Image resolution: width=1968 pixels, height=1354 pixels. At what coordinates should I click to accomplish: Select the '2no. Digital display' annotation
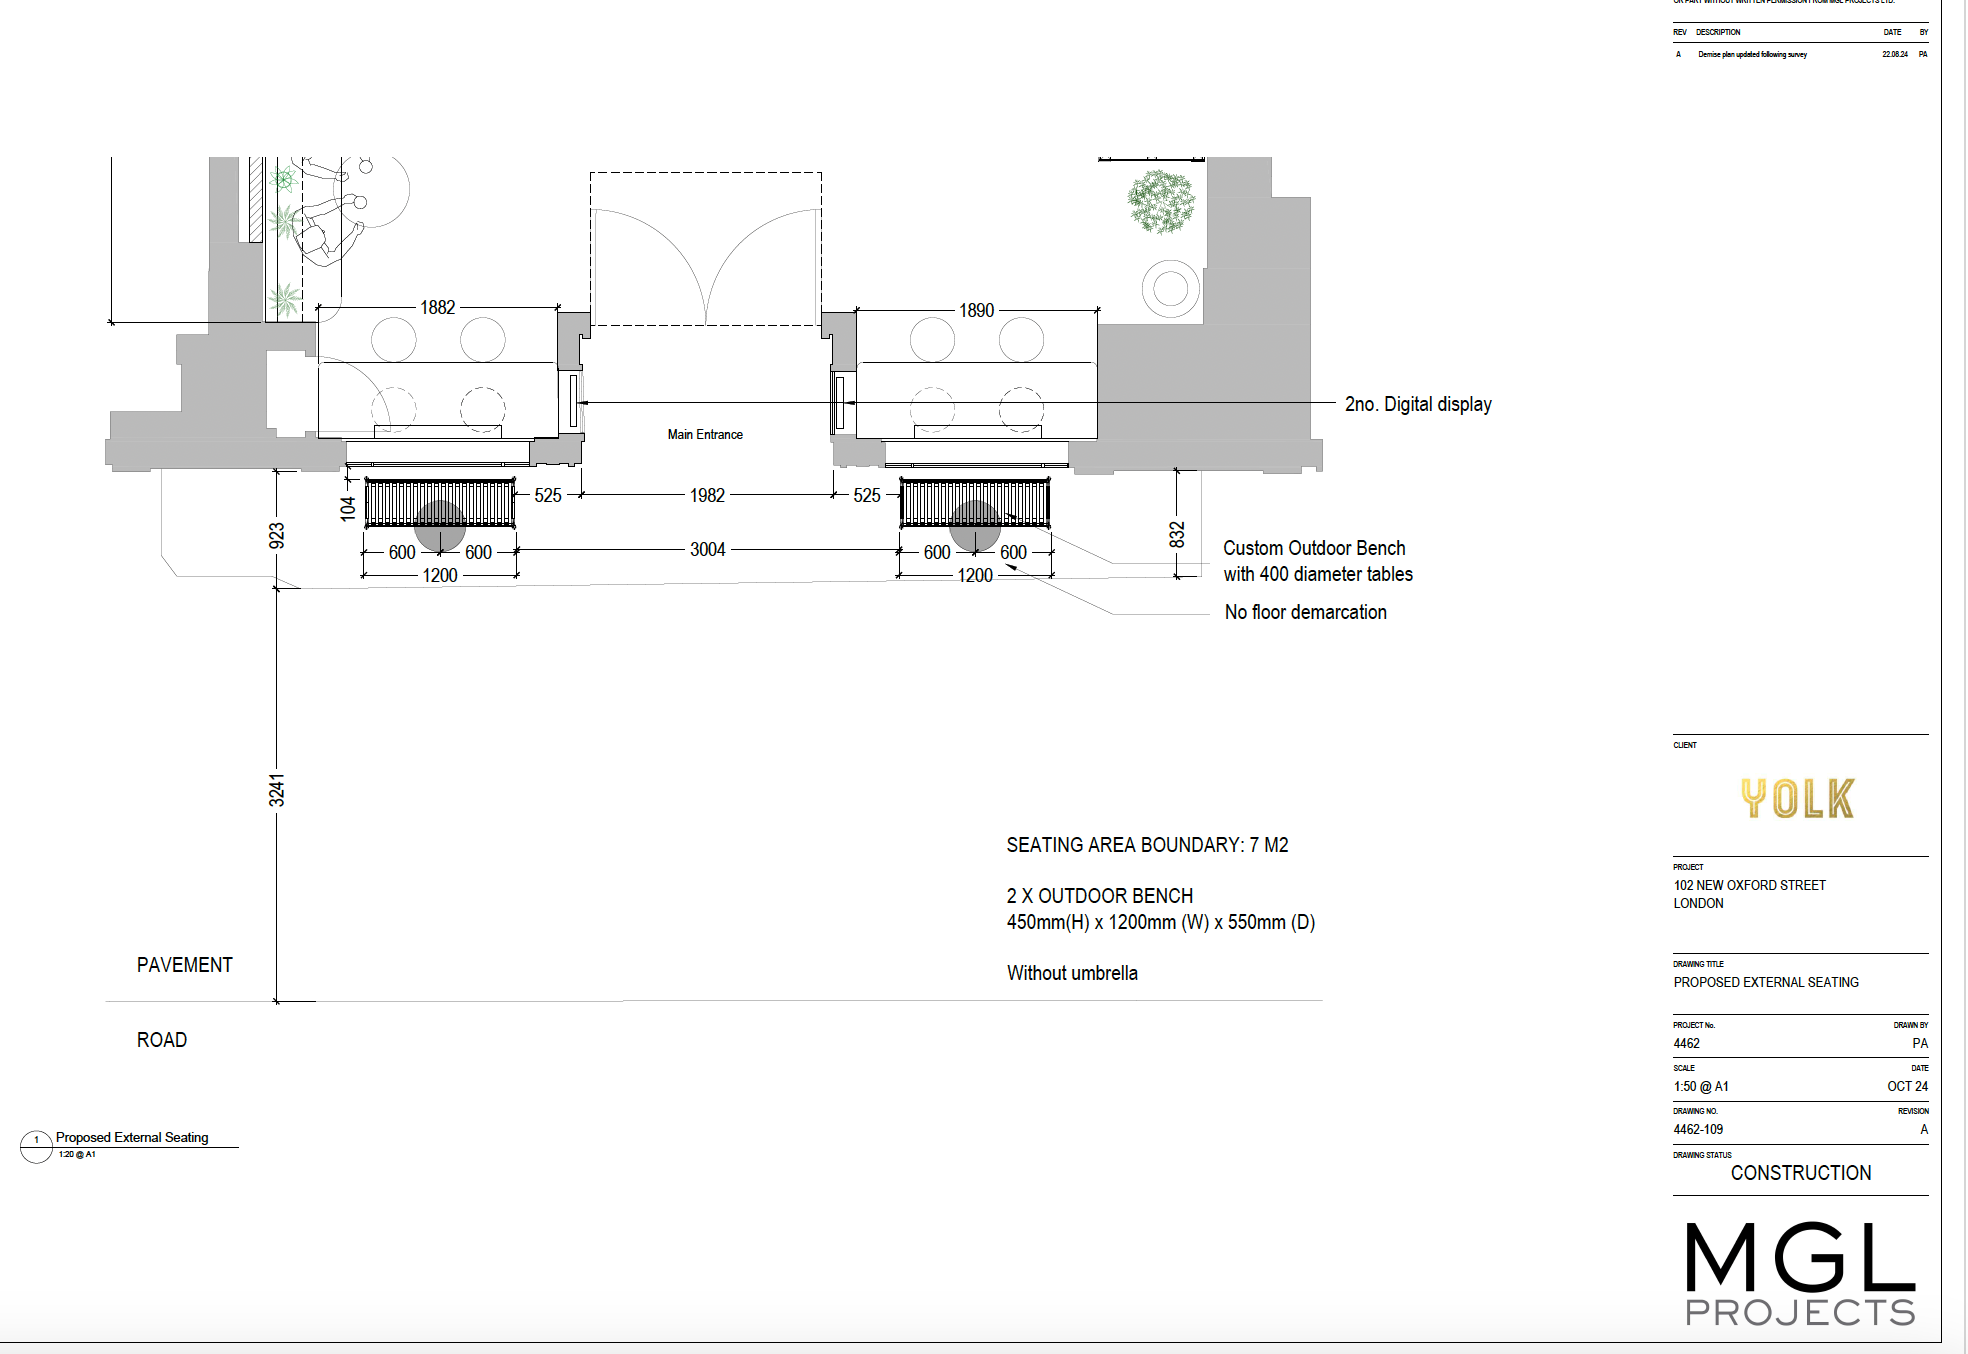(x=1418, y=404)
